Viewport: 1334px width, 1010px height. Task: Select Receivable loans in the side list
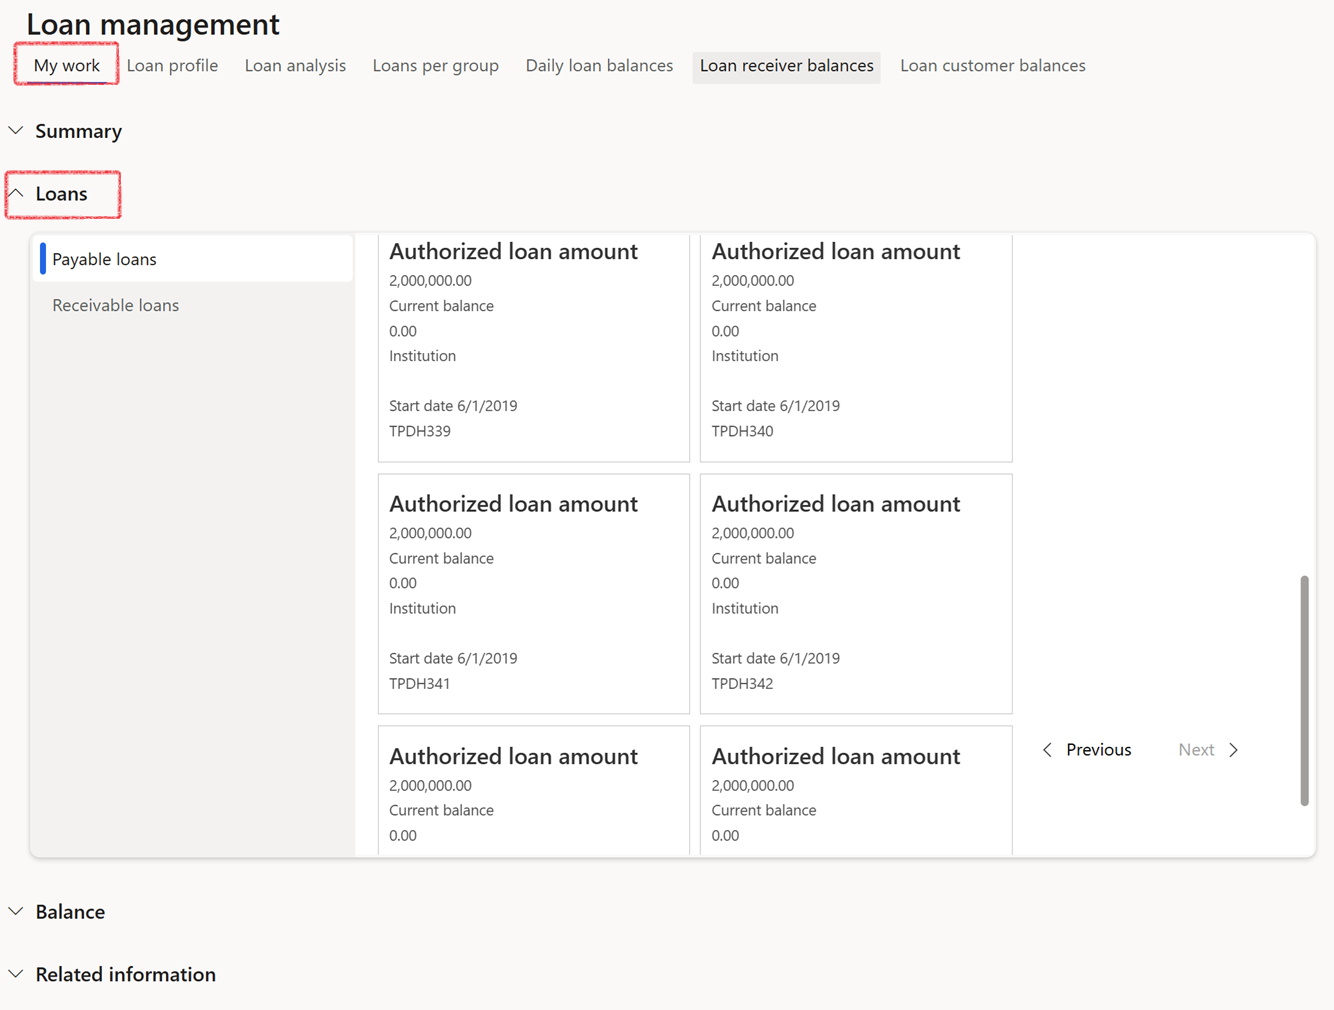coord(115,305)
